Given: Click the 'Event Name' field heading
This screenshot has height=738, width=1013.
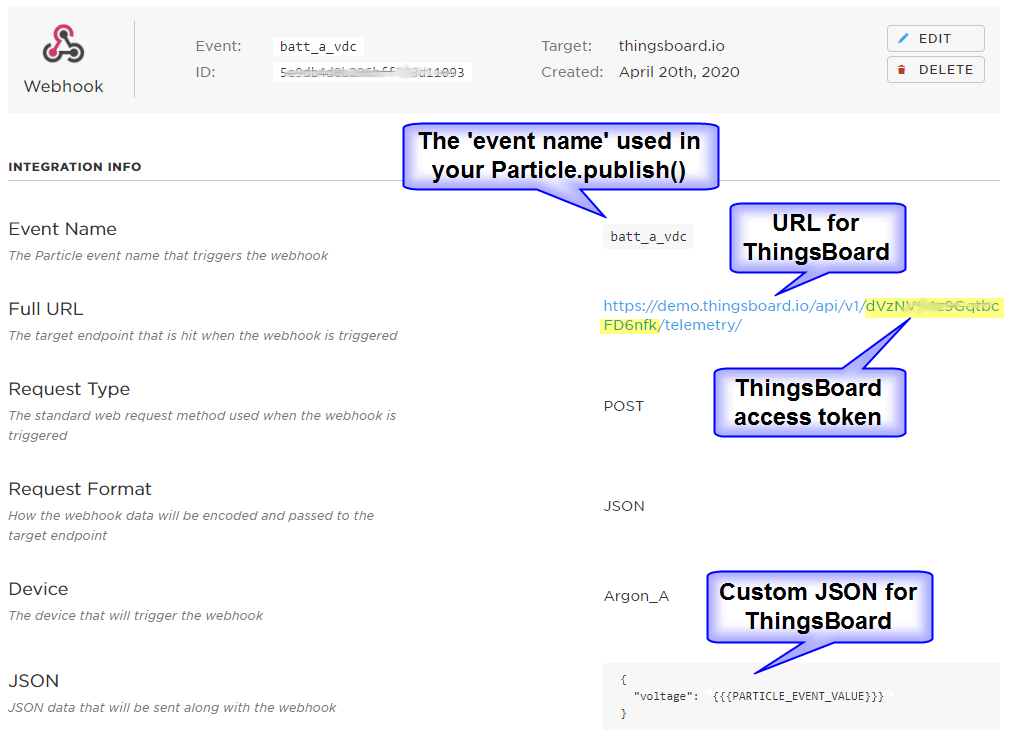Looking at the screenshot, I should (63, 229).
